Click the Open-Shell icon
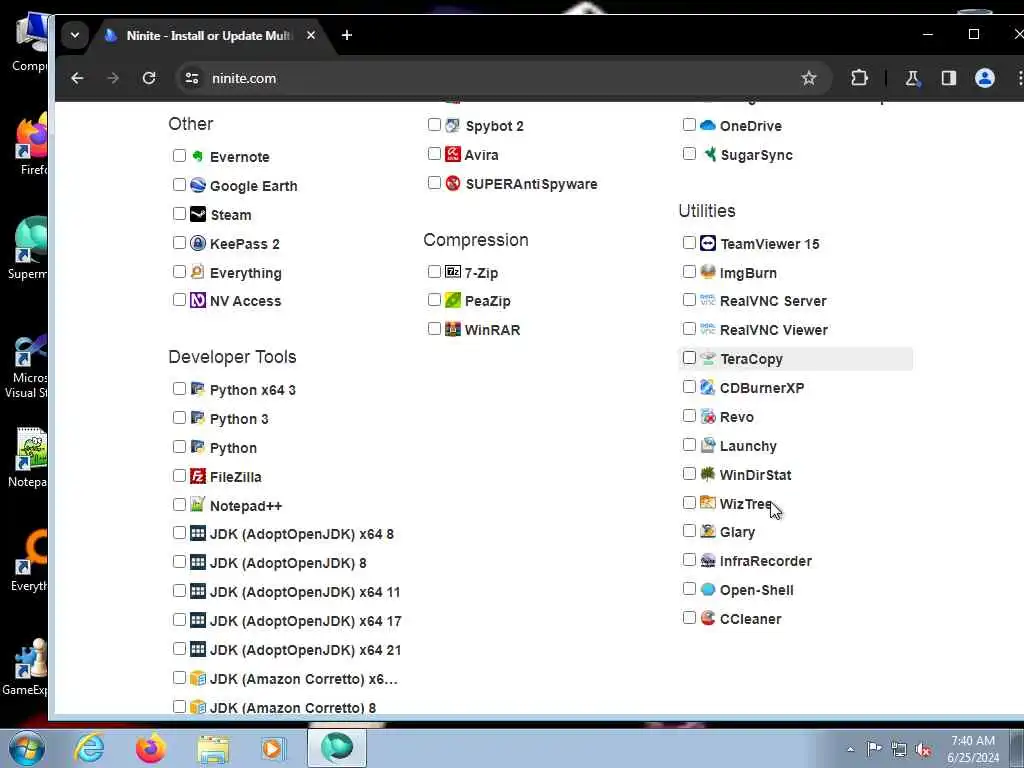The width and height of the screenshot is (1024, 768). click(x=707, y=588)
